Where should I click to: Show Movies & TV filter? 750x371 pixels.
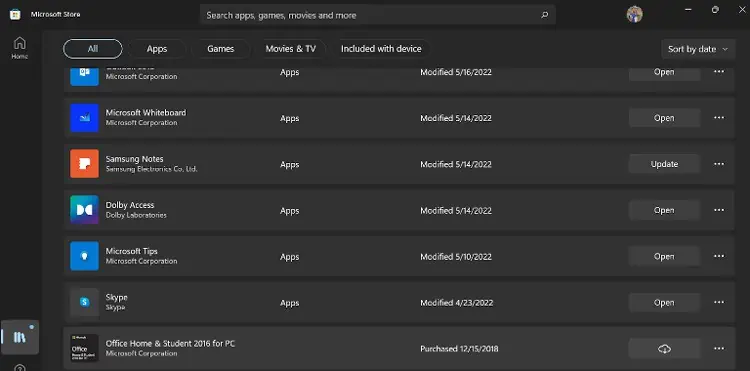(291, 49)
